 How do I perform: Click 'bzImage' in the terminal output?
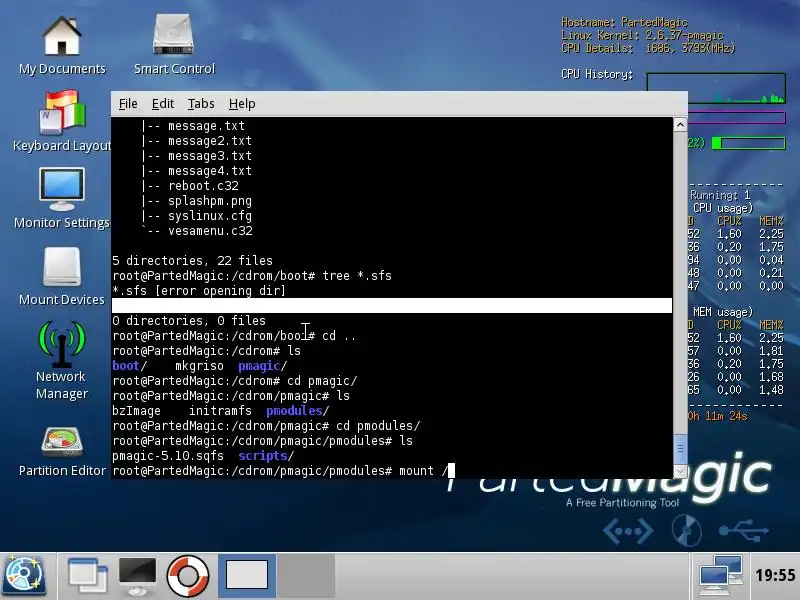coord(136,411)
